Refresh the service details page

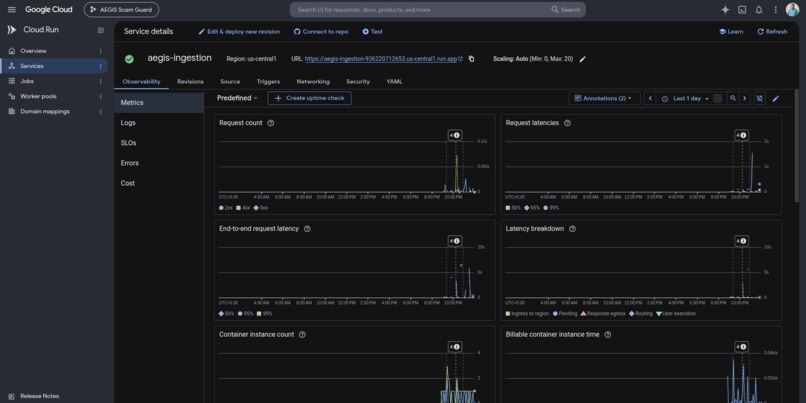(x=772, y=31)
